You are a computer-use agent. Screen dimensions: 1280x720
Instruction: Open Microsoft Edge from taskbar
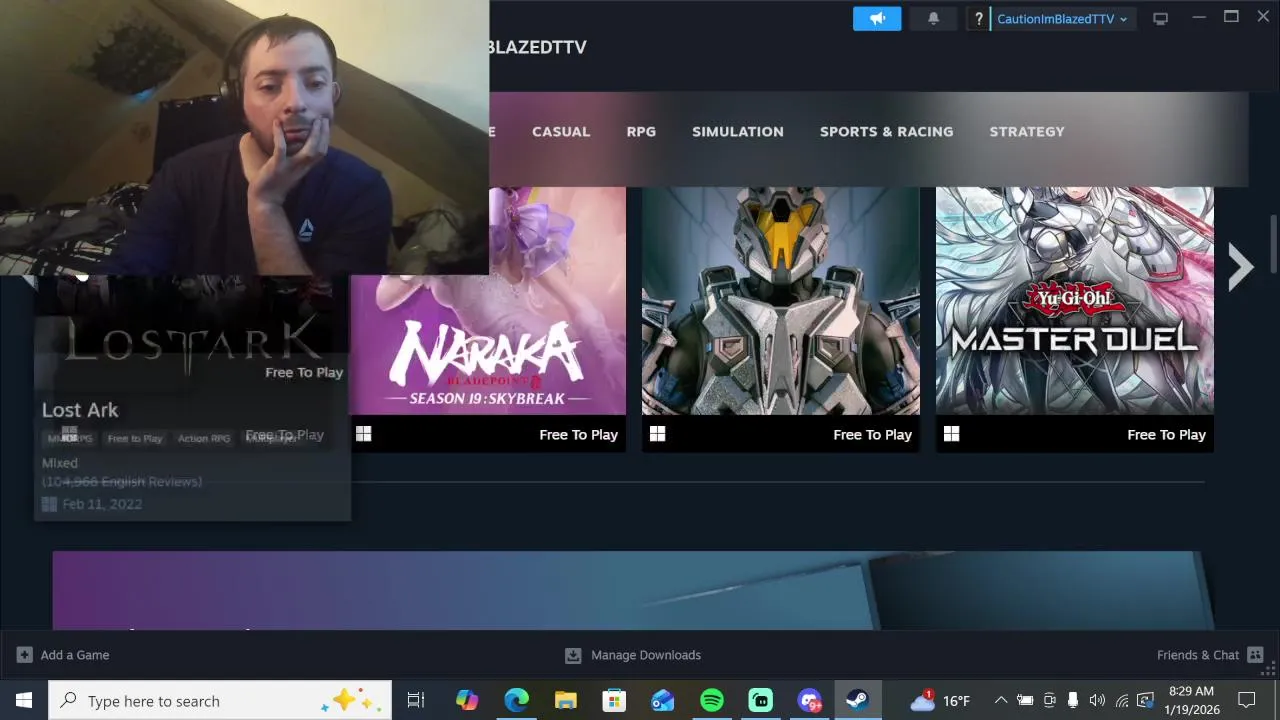tap(516, 700)
